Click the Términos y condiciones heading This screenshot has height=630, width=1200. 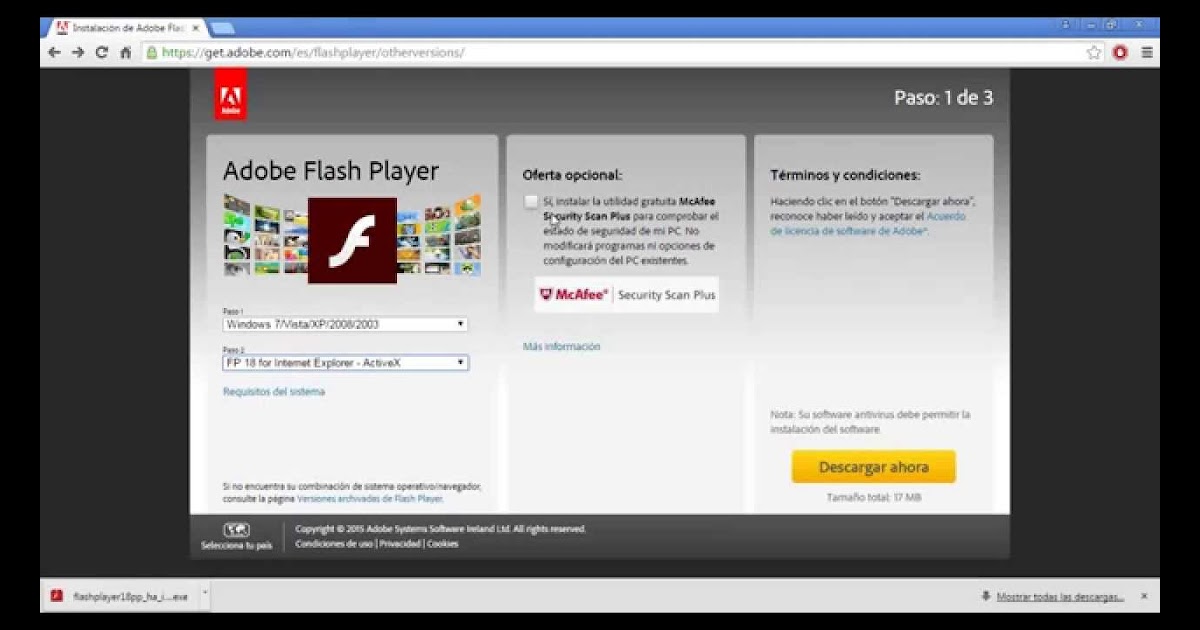click(845, 175)
